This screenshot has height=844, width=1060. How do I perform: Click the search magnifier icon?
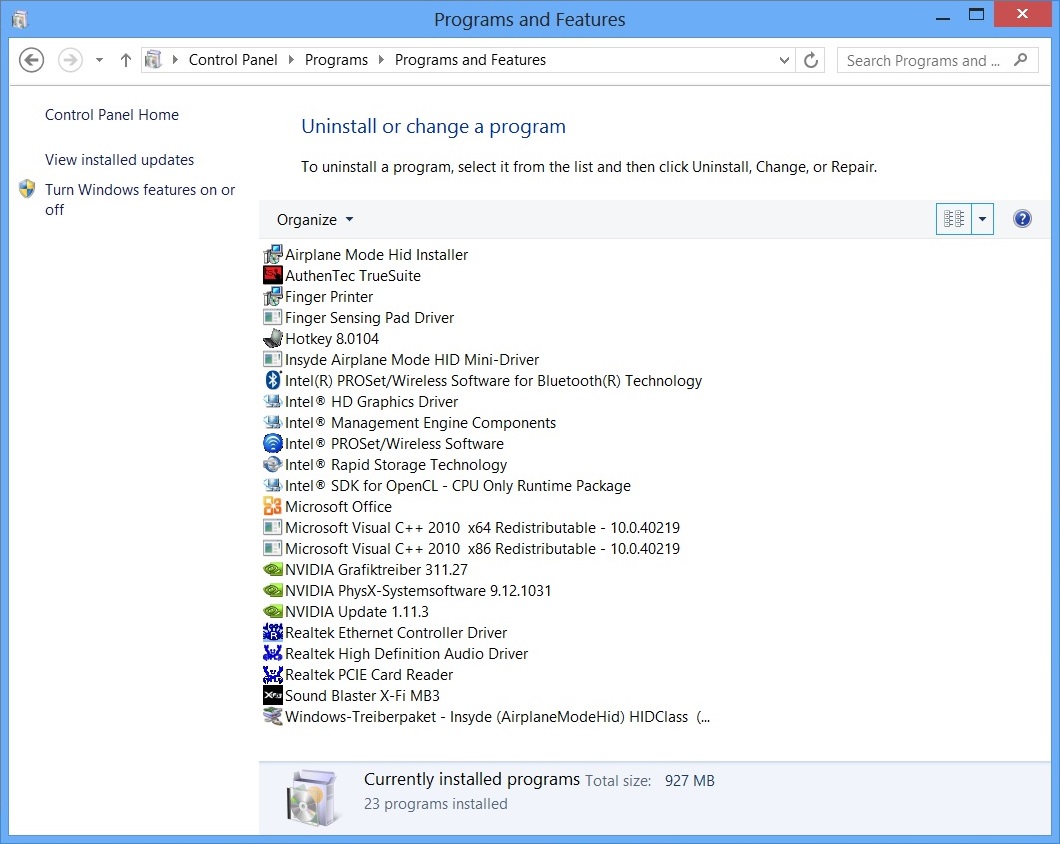[1021, 60]
